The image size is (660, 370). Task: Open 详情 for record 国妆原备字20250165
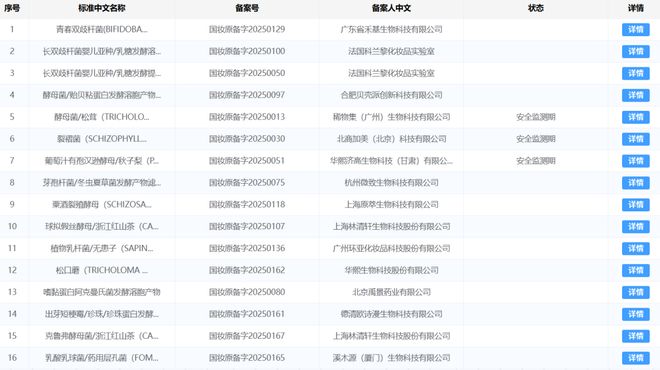point(635,358)
